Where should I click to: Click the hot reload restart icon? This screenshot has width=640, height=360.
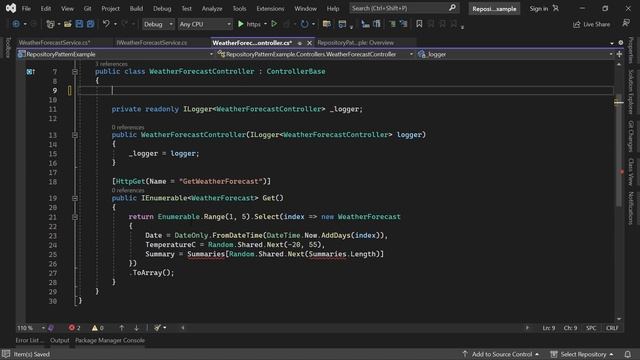[x=304, y=24]
